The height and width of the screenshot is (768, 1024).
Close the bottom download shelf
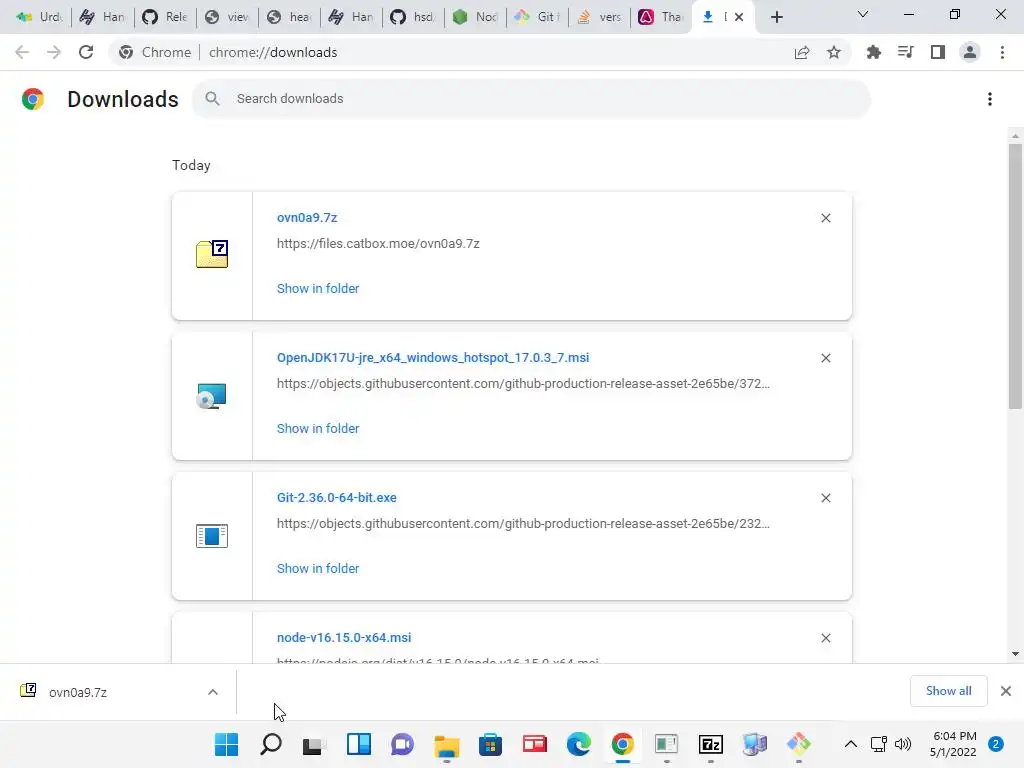coord(1006,691)
